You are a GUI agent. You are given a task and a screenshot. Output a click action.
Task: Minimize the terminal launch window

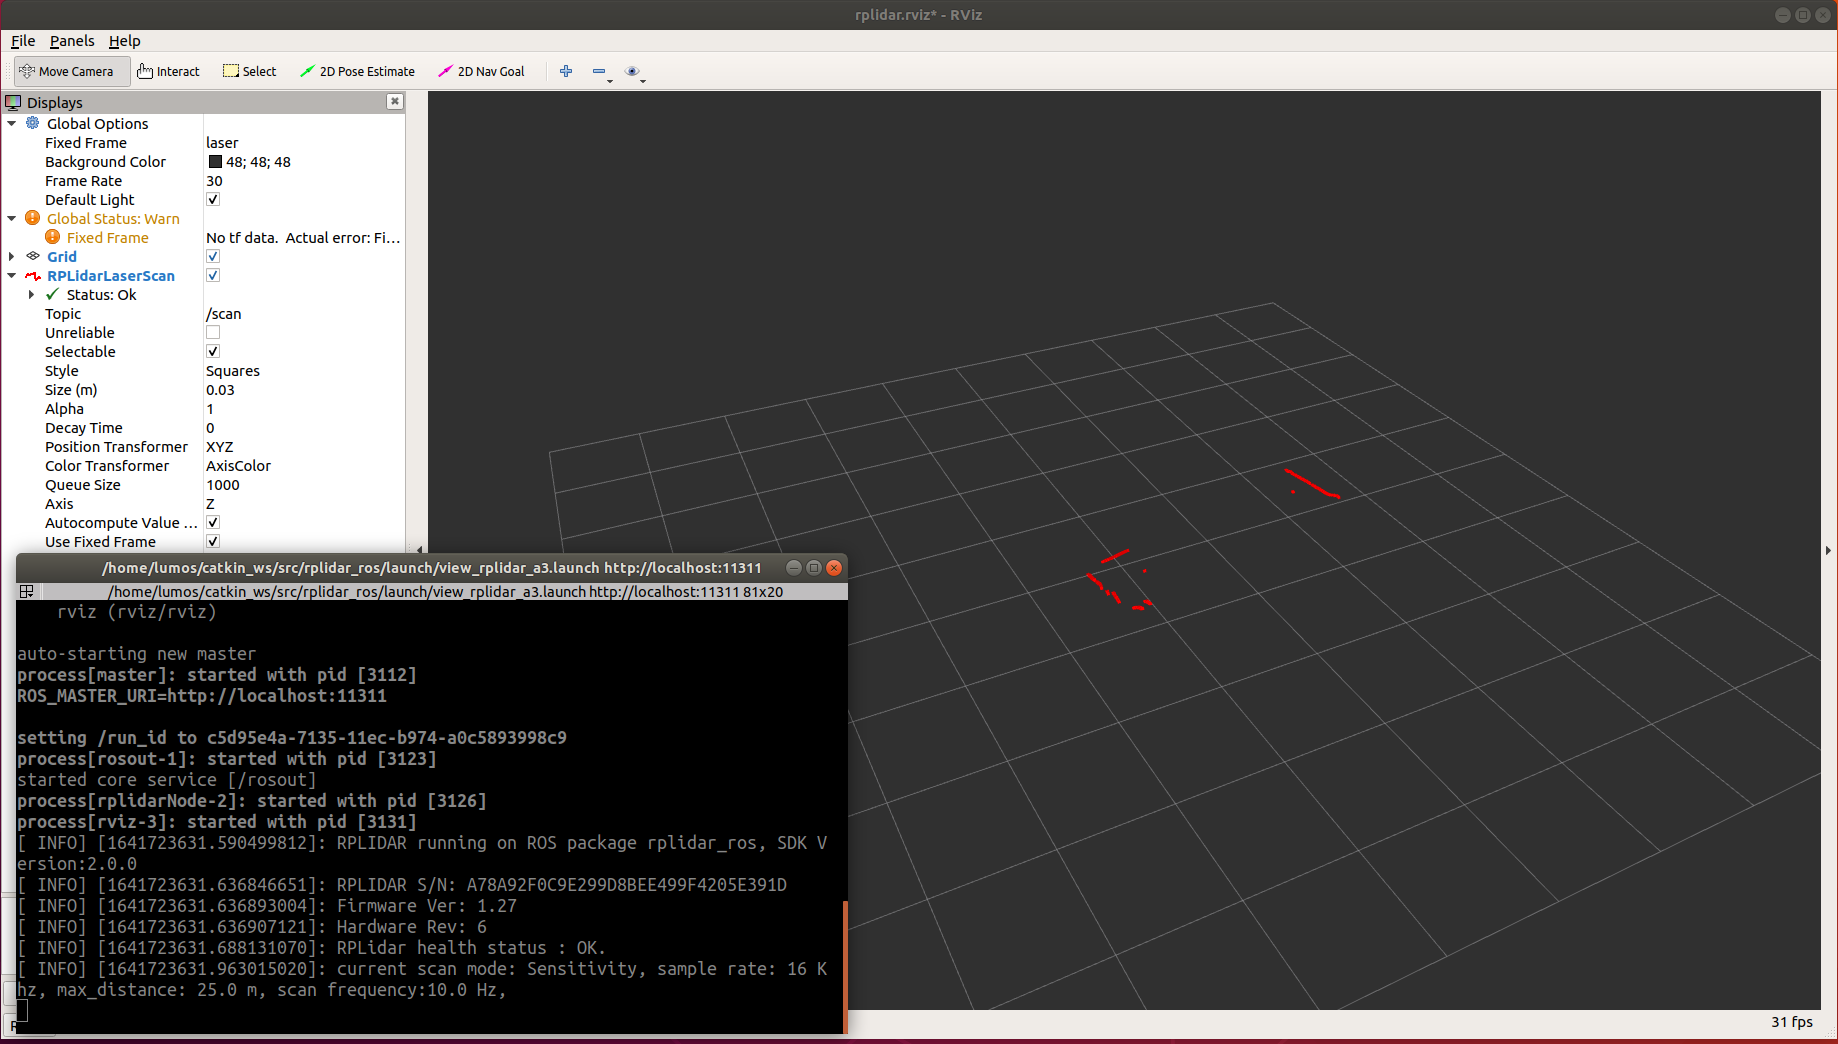click(794, 567)
